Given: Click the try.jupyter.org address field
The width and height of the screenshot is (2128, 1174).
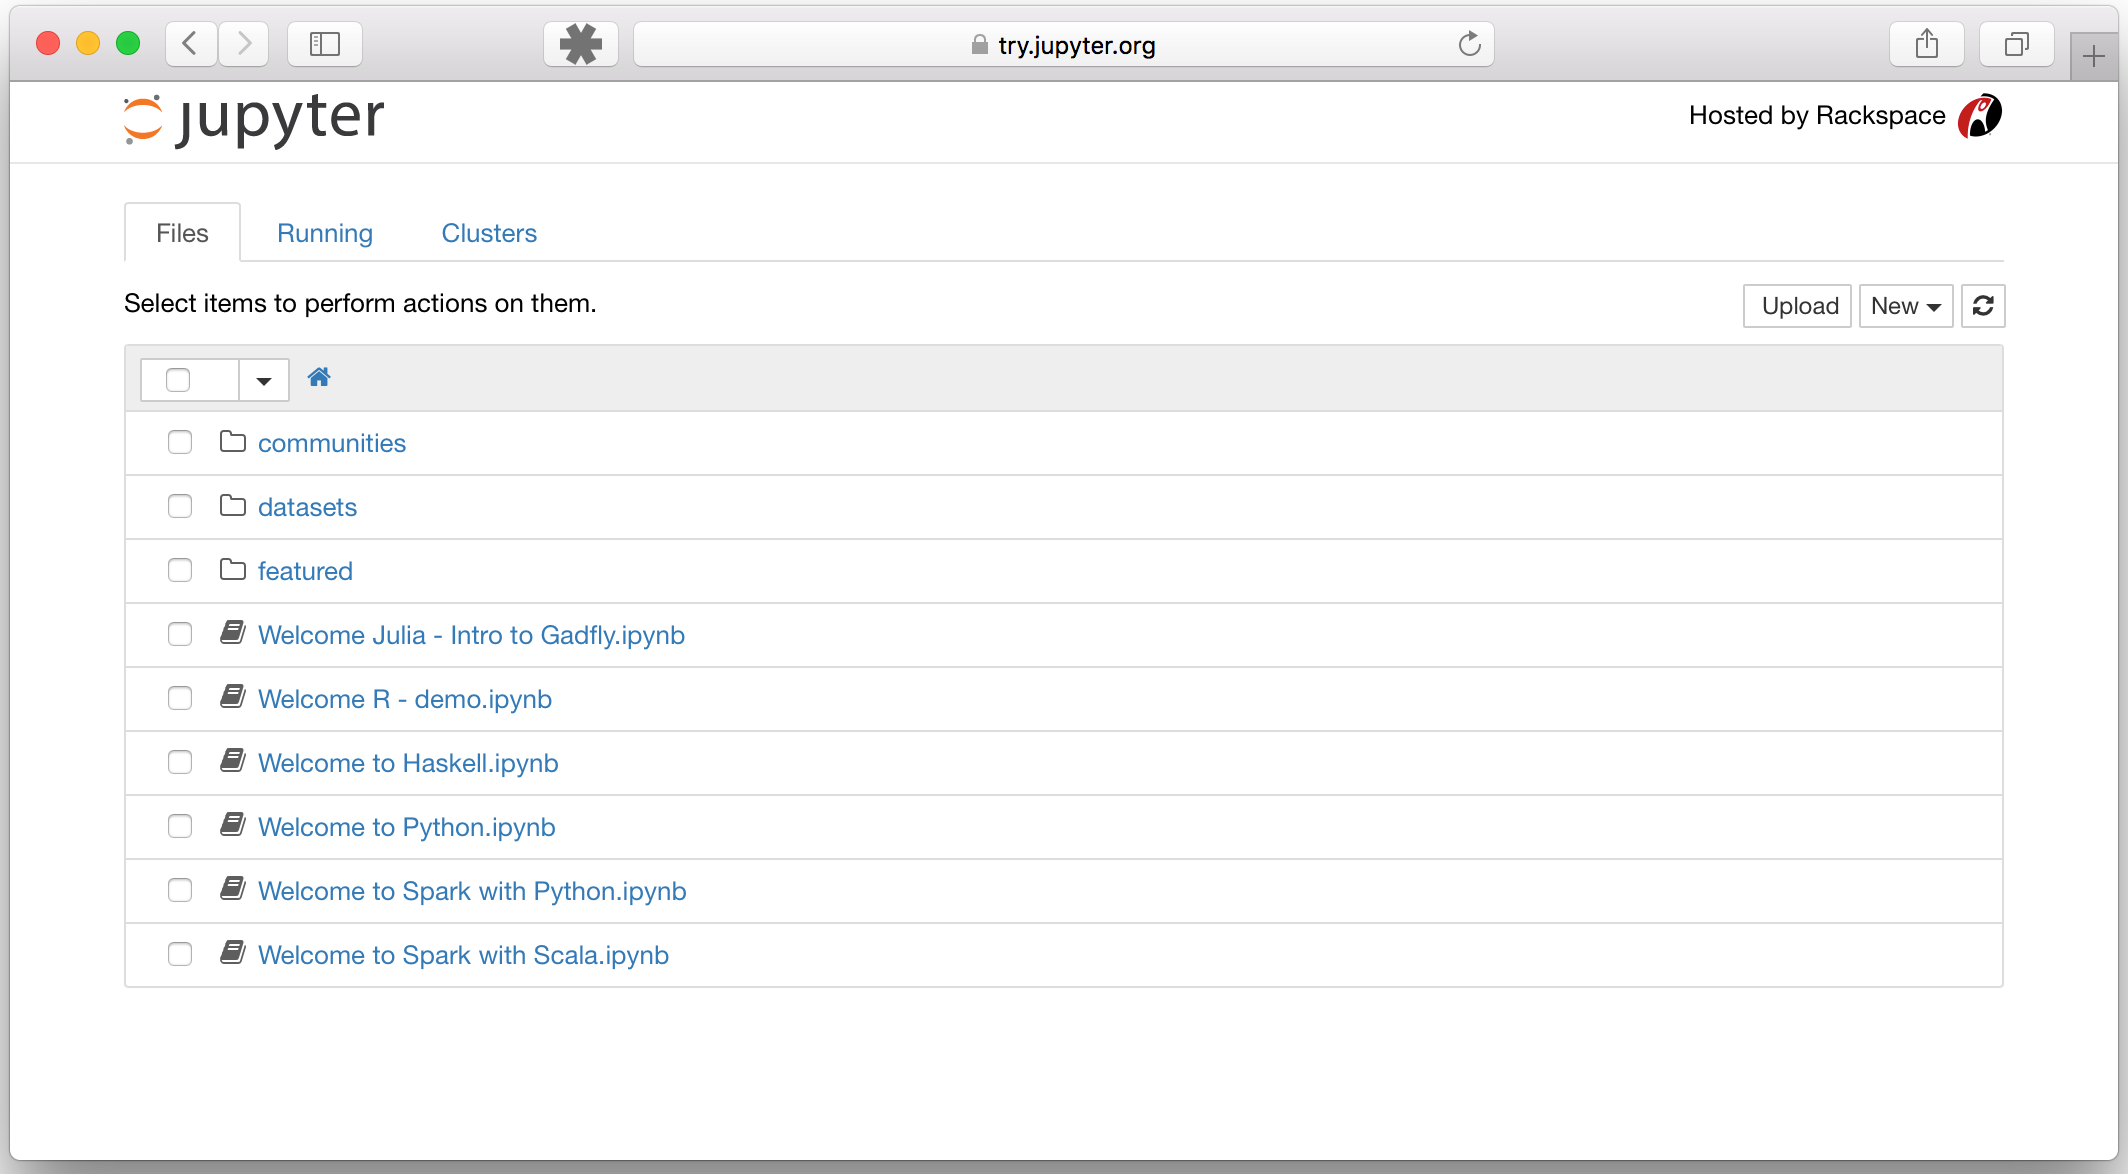Looking at the screenshot, I should coord(1064,45).
